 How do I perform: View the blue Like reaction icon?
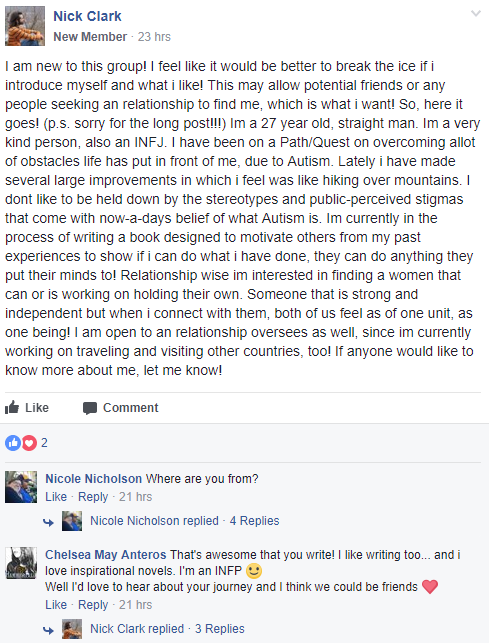[x=13, y=443]
